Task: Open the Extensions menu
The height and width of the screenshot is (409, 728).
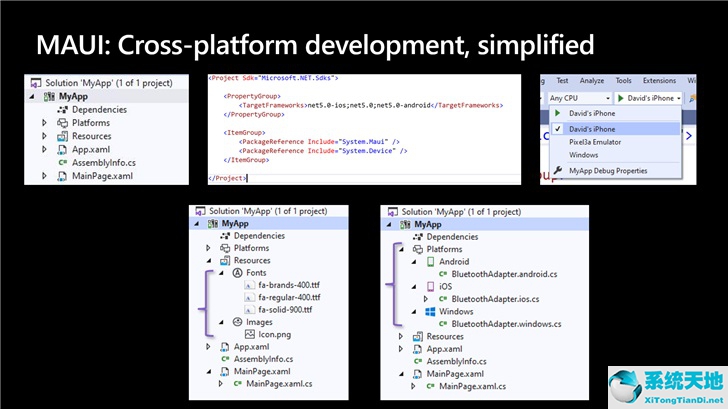Action: click(659, 81)
